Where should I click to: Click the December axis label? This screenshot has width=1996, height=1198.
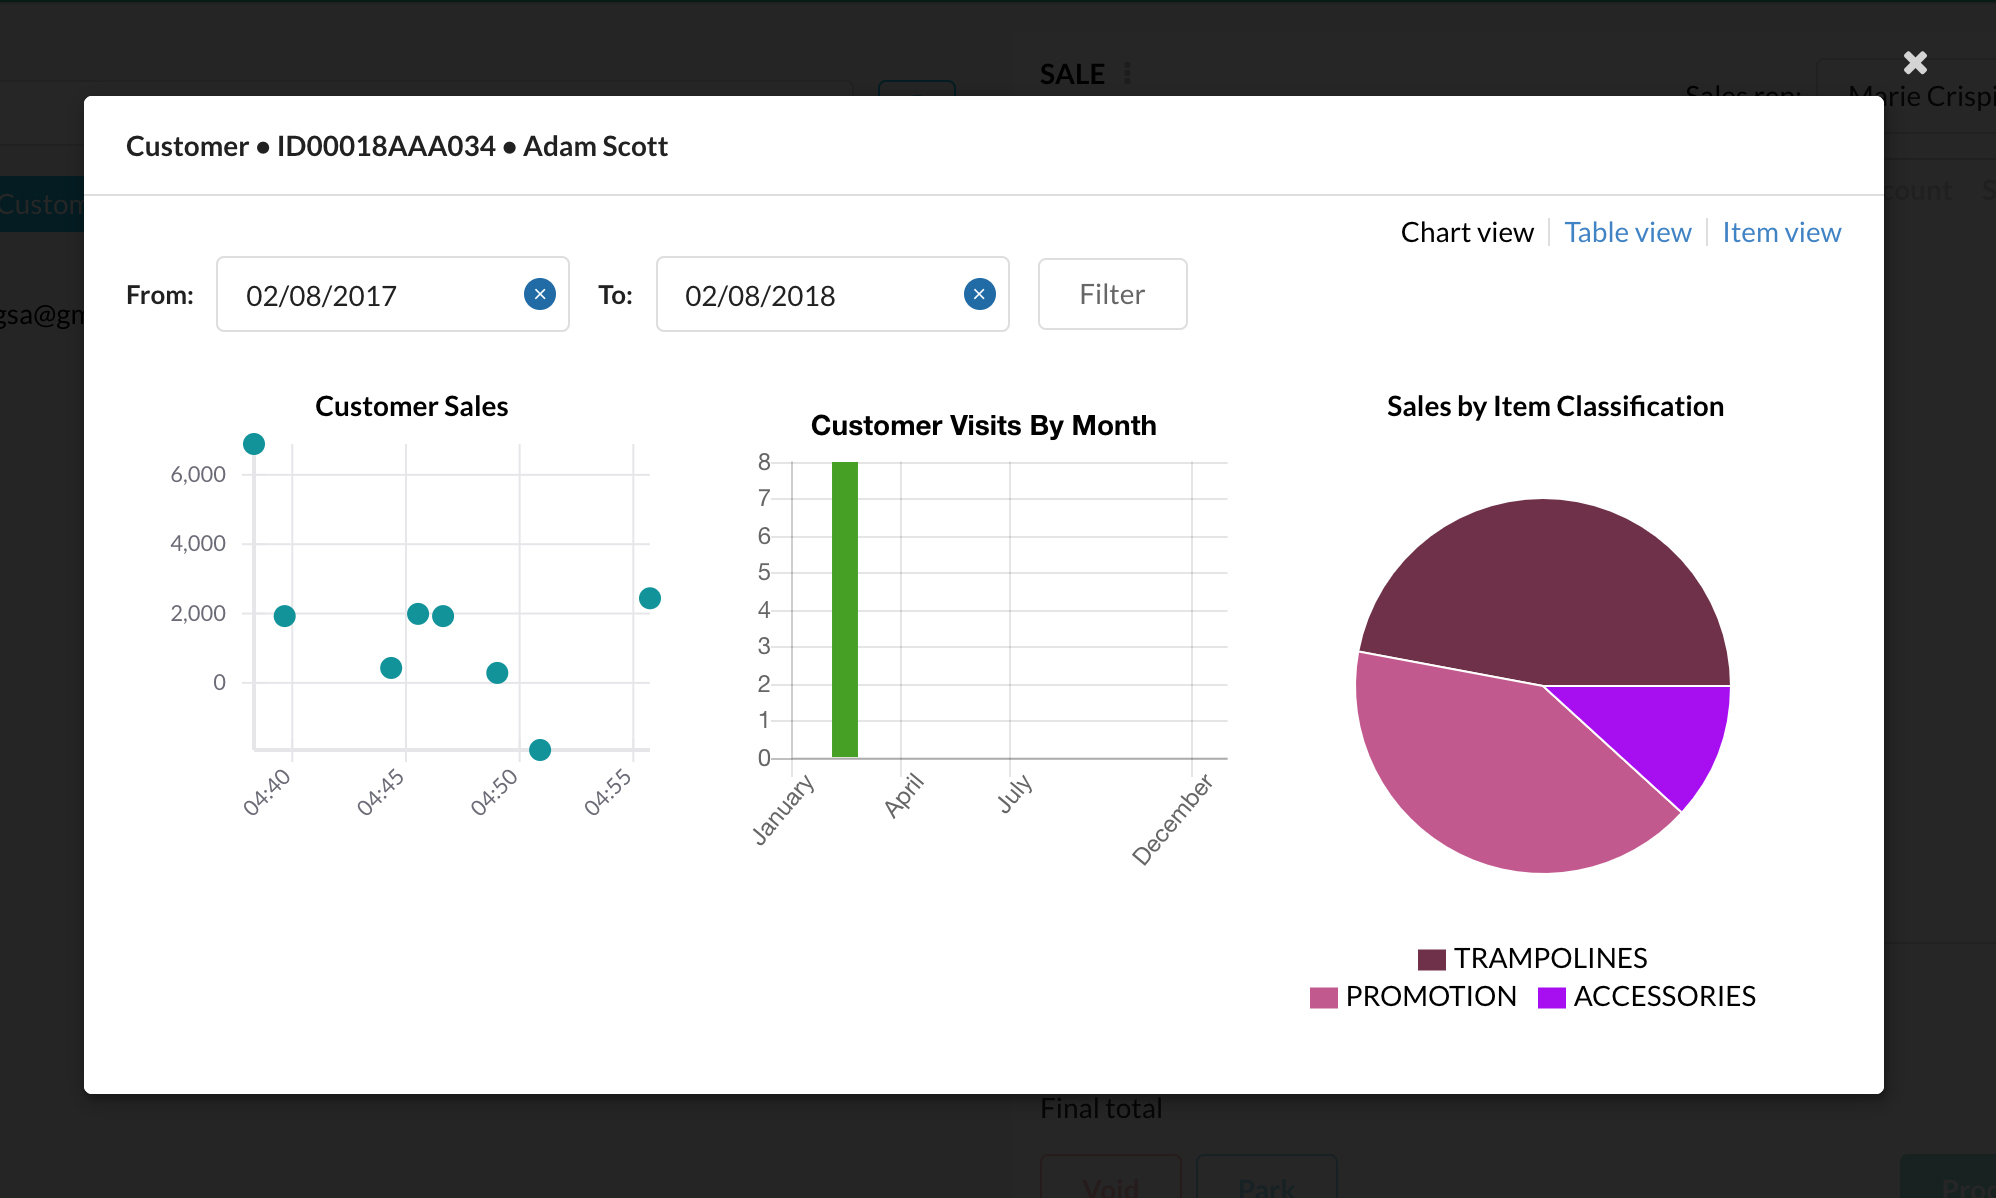tap(1172, 819)
